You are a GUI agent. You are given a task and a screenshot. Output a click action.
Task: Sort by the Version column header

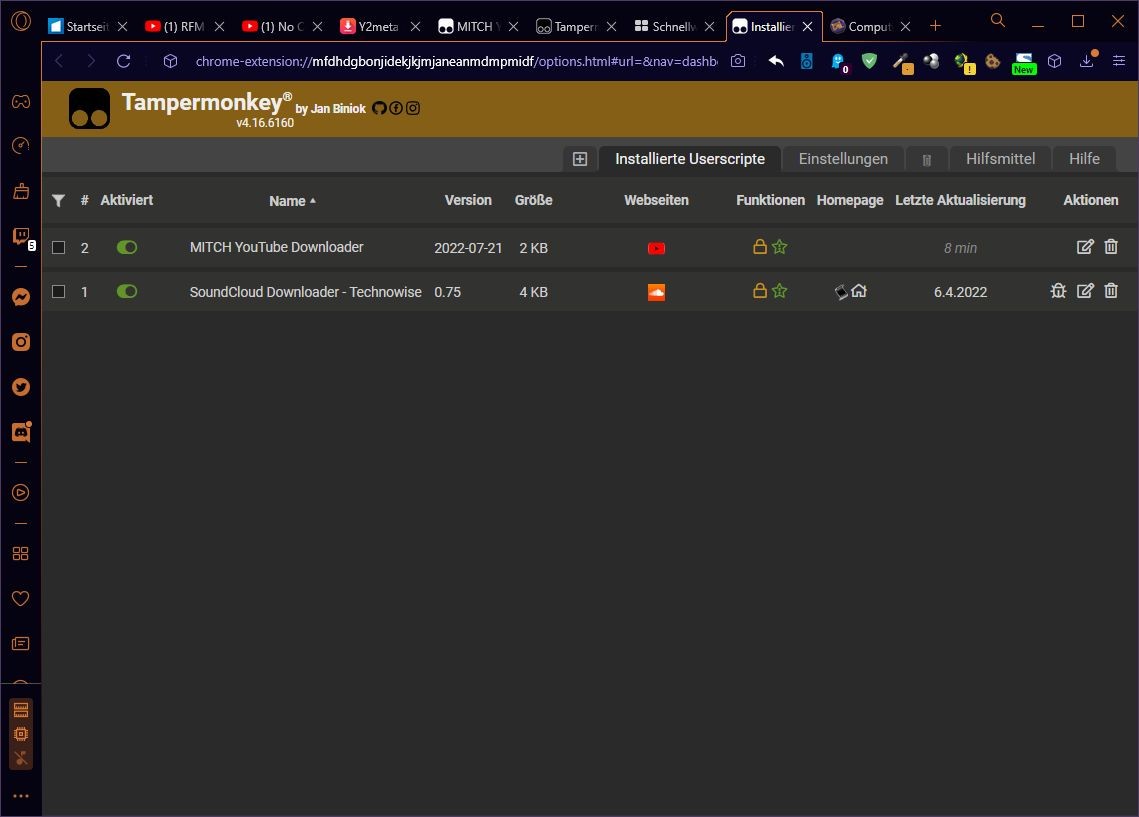[x=468, y=200]
